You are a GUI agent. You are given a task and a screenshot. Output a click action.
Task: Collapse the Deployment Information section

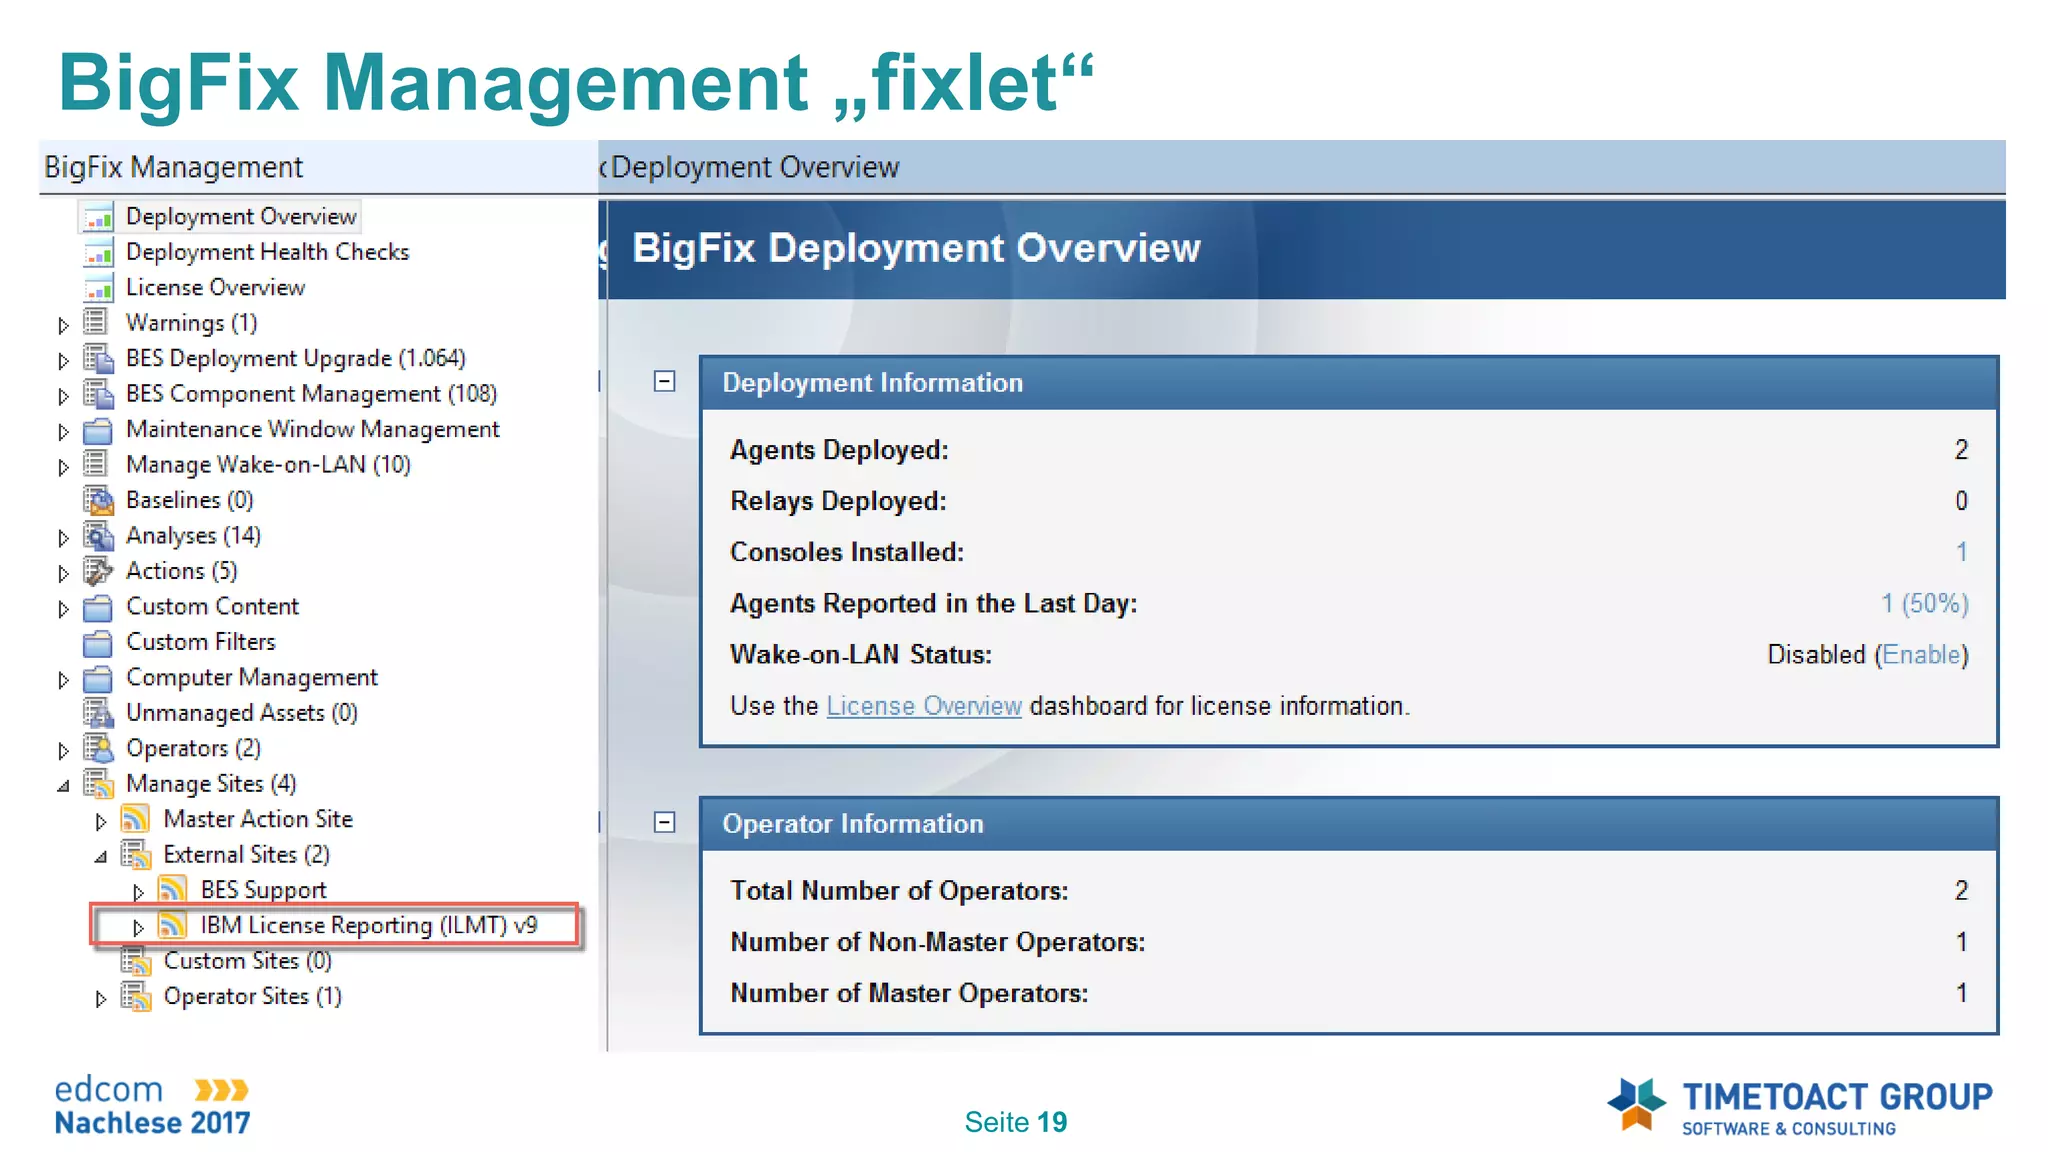click(665, 381)
